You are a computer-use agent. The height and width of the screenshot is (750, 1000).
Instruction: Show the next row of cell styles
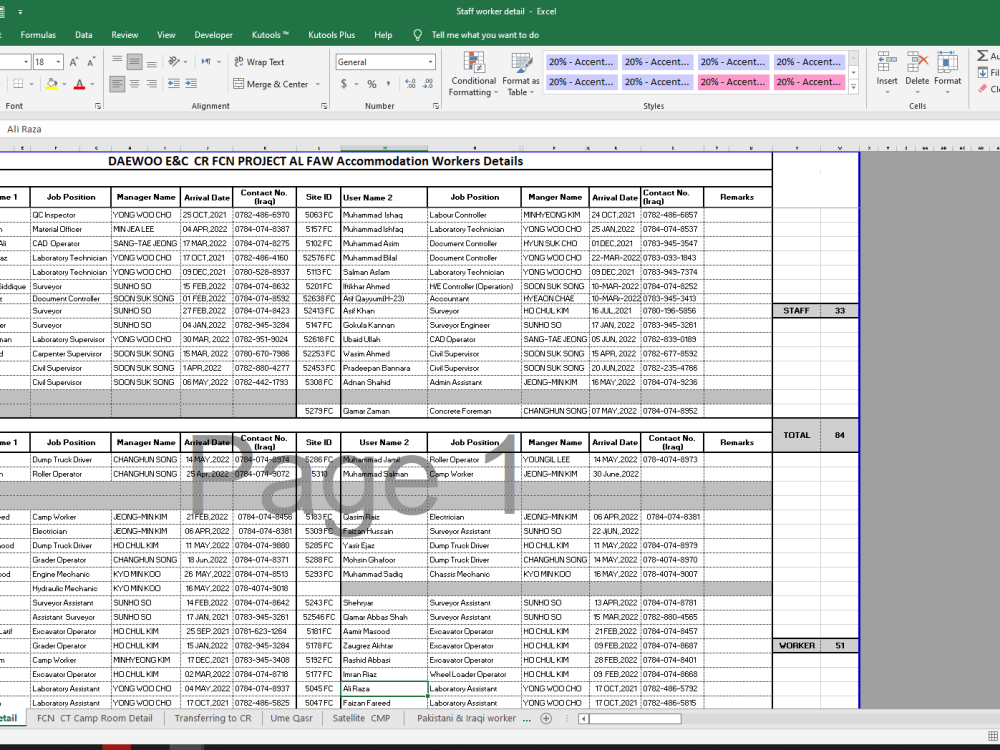pyautogui.click(x=853, y=73)
